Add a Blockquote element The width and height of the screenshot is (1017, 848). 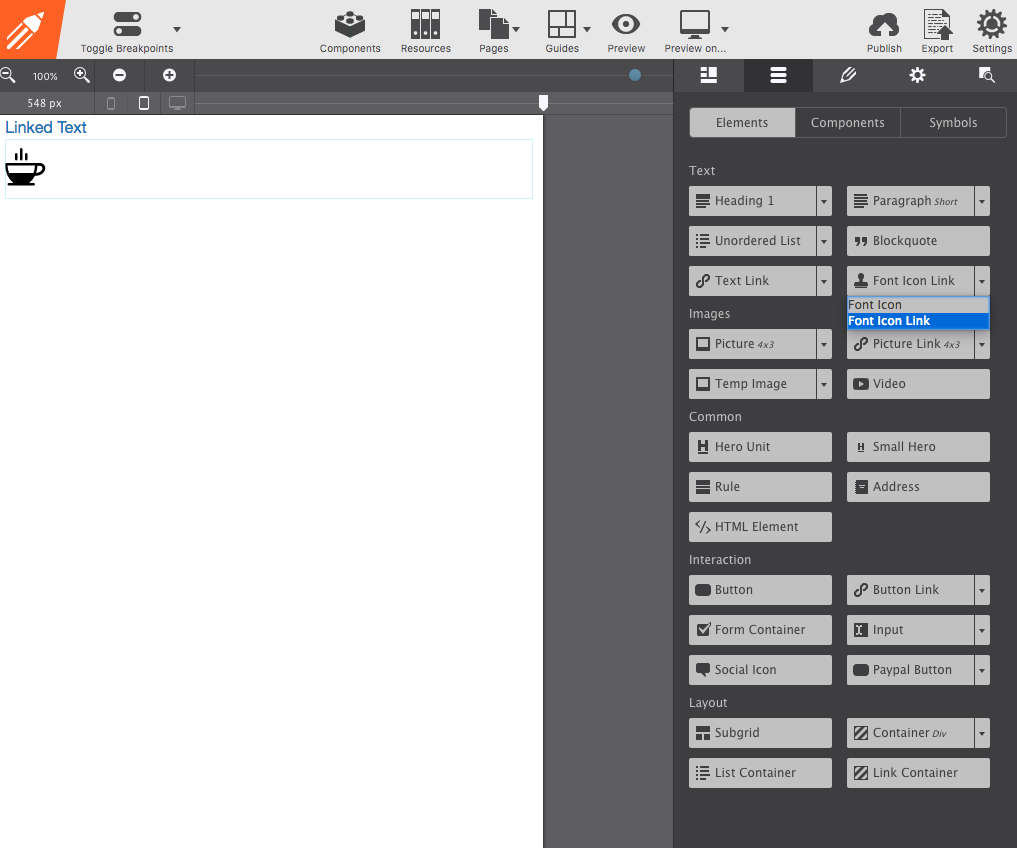pos(918,241)
